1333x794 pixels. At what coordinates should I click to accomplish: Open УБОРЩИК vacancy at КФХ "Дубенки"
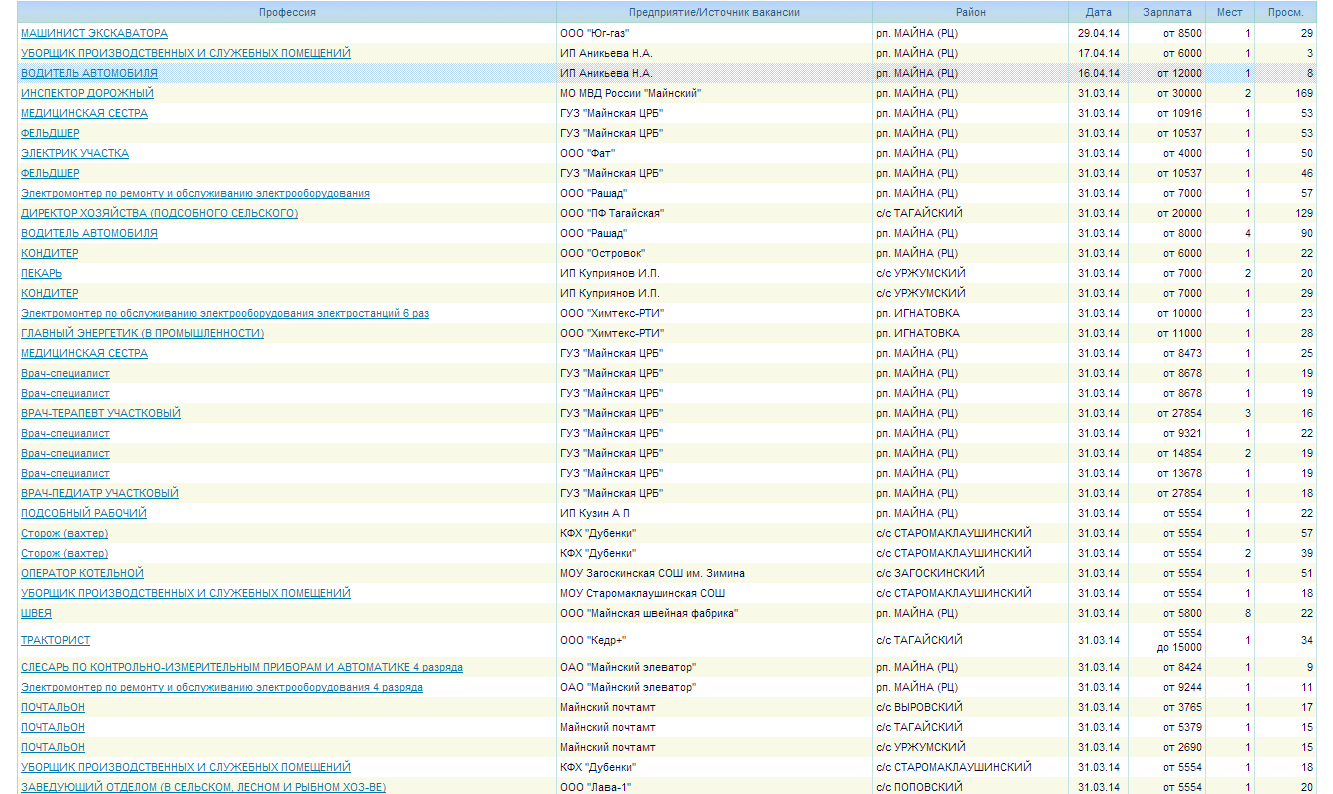186,767
